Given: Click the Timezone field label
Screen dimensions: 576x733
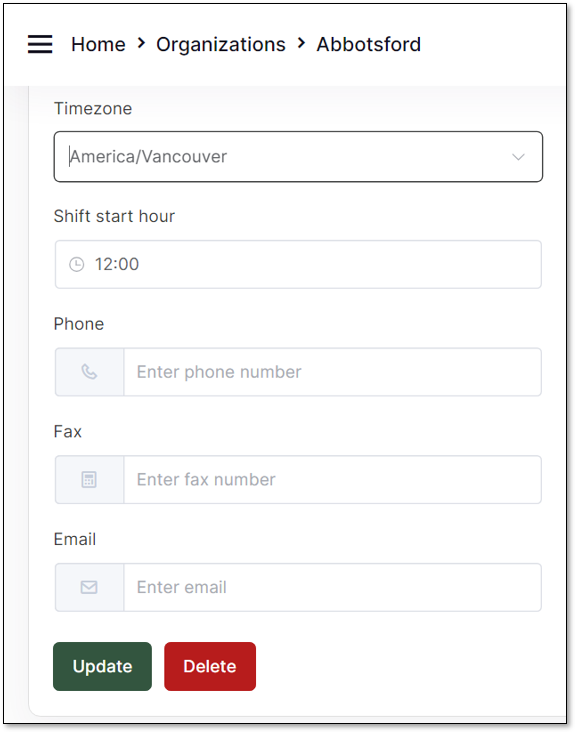Looking at the screenshot, I should click(x=93, y=108).
